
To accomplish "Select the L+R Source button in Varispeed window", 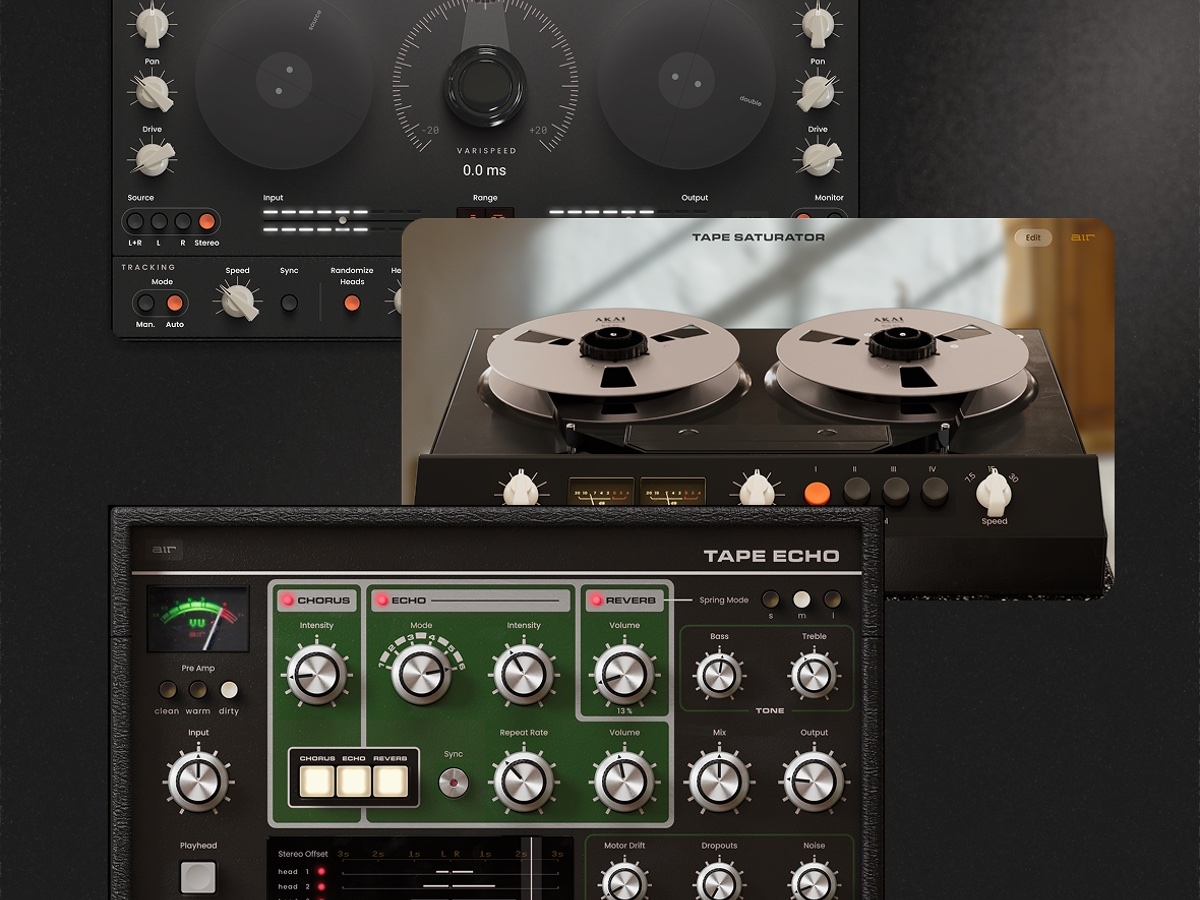I will click(x=135, y=222).
